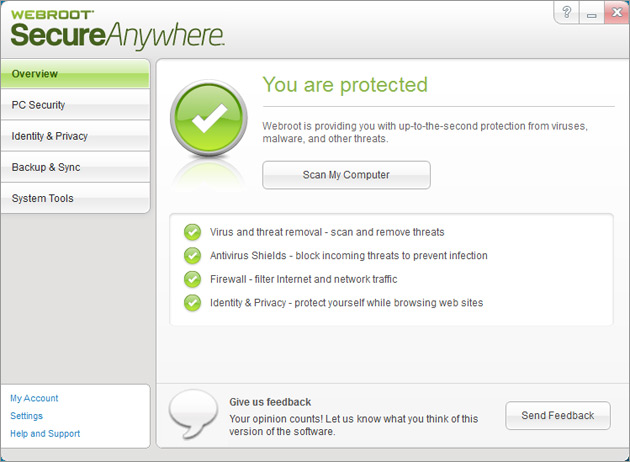Image resolution: width=630 pixels, height=462 pixels.
Task: Click the green check beside Identity & Privacy status
Action: [x=192, y=303]
